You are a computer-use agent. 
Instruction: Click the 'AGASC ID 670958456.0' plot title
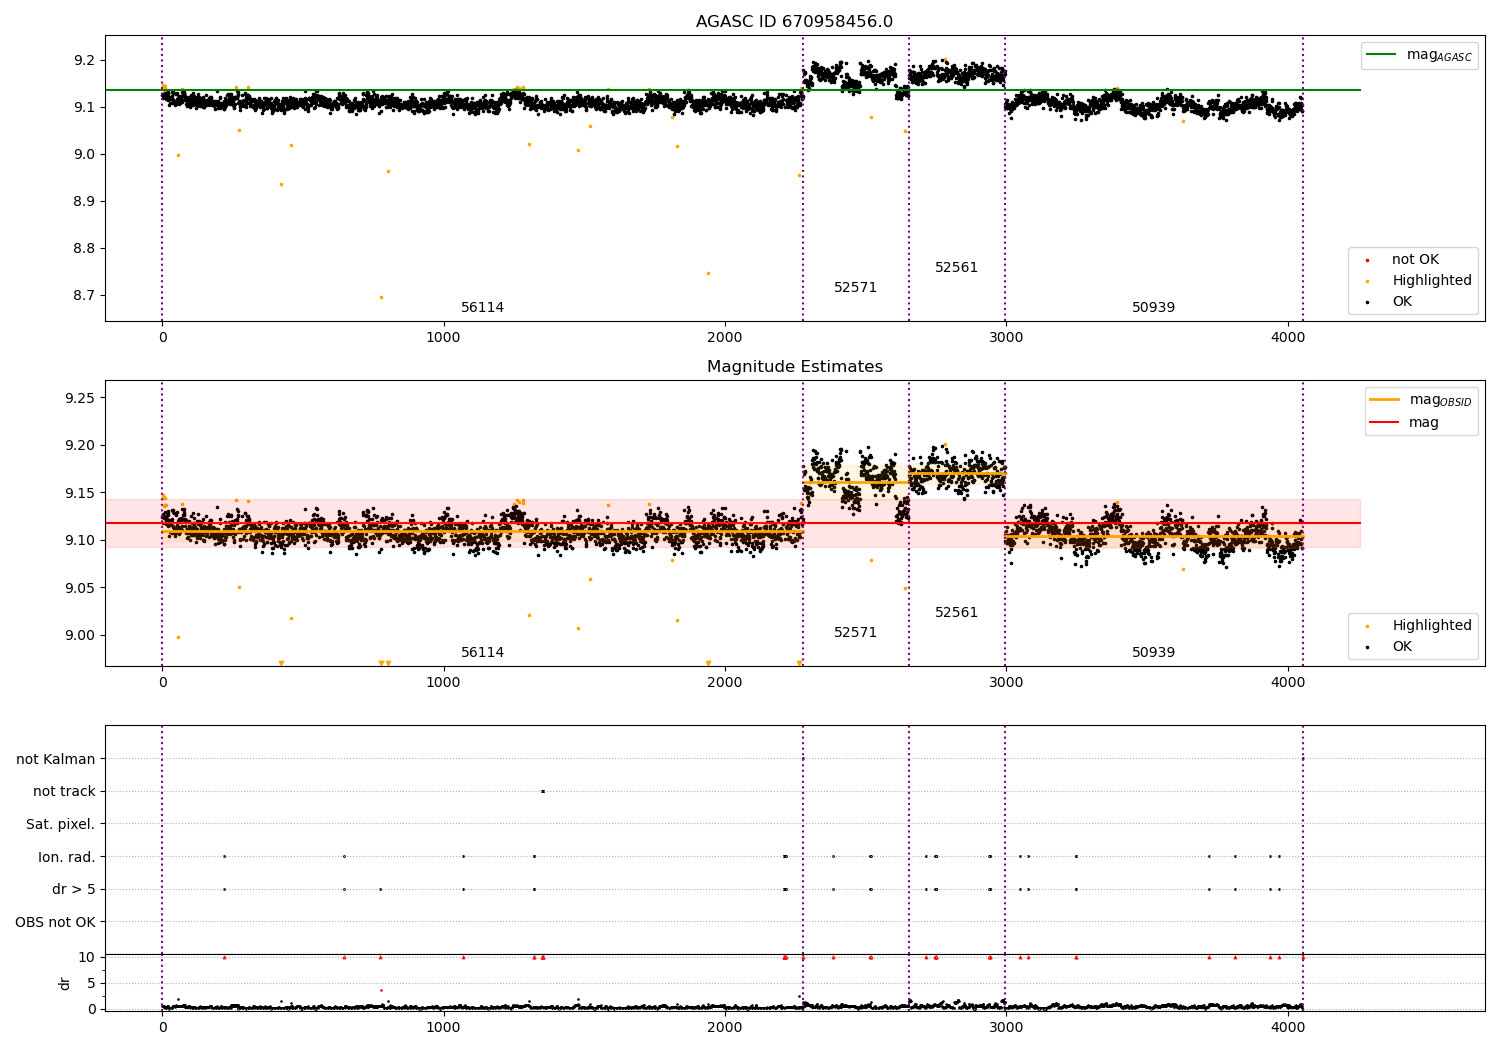795,22
